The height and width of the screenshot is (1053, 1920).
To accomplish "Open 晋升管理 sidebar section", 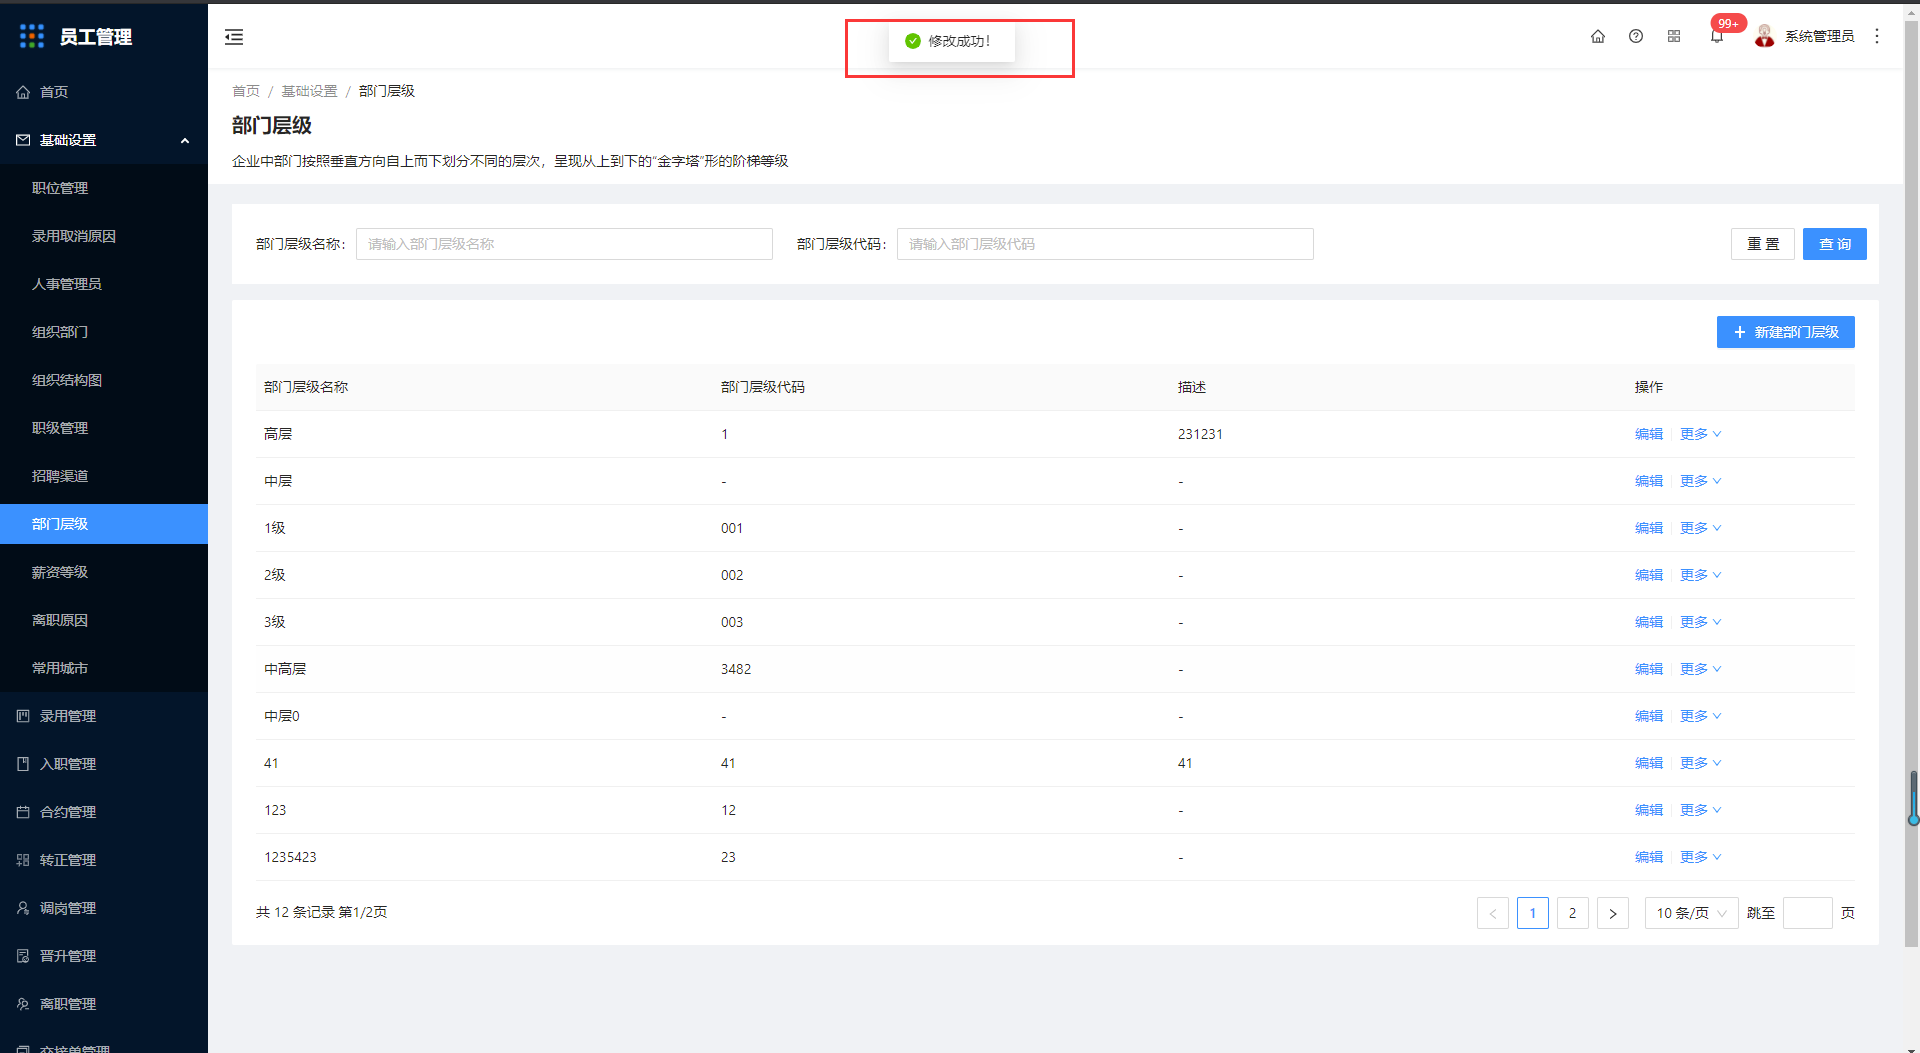I will pyautogui.click(x=104, y=956).
